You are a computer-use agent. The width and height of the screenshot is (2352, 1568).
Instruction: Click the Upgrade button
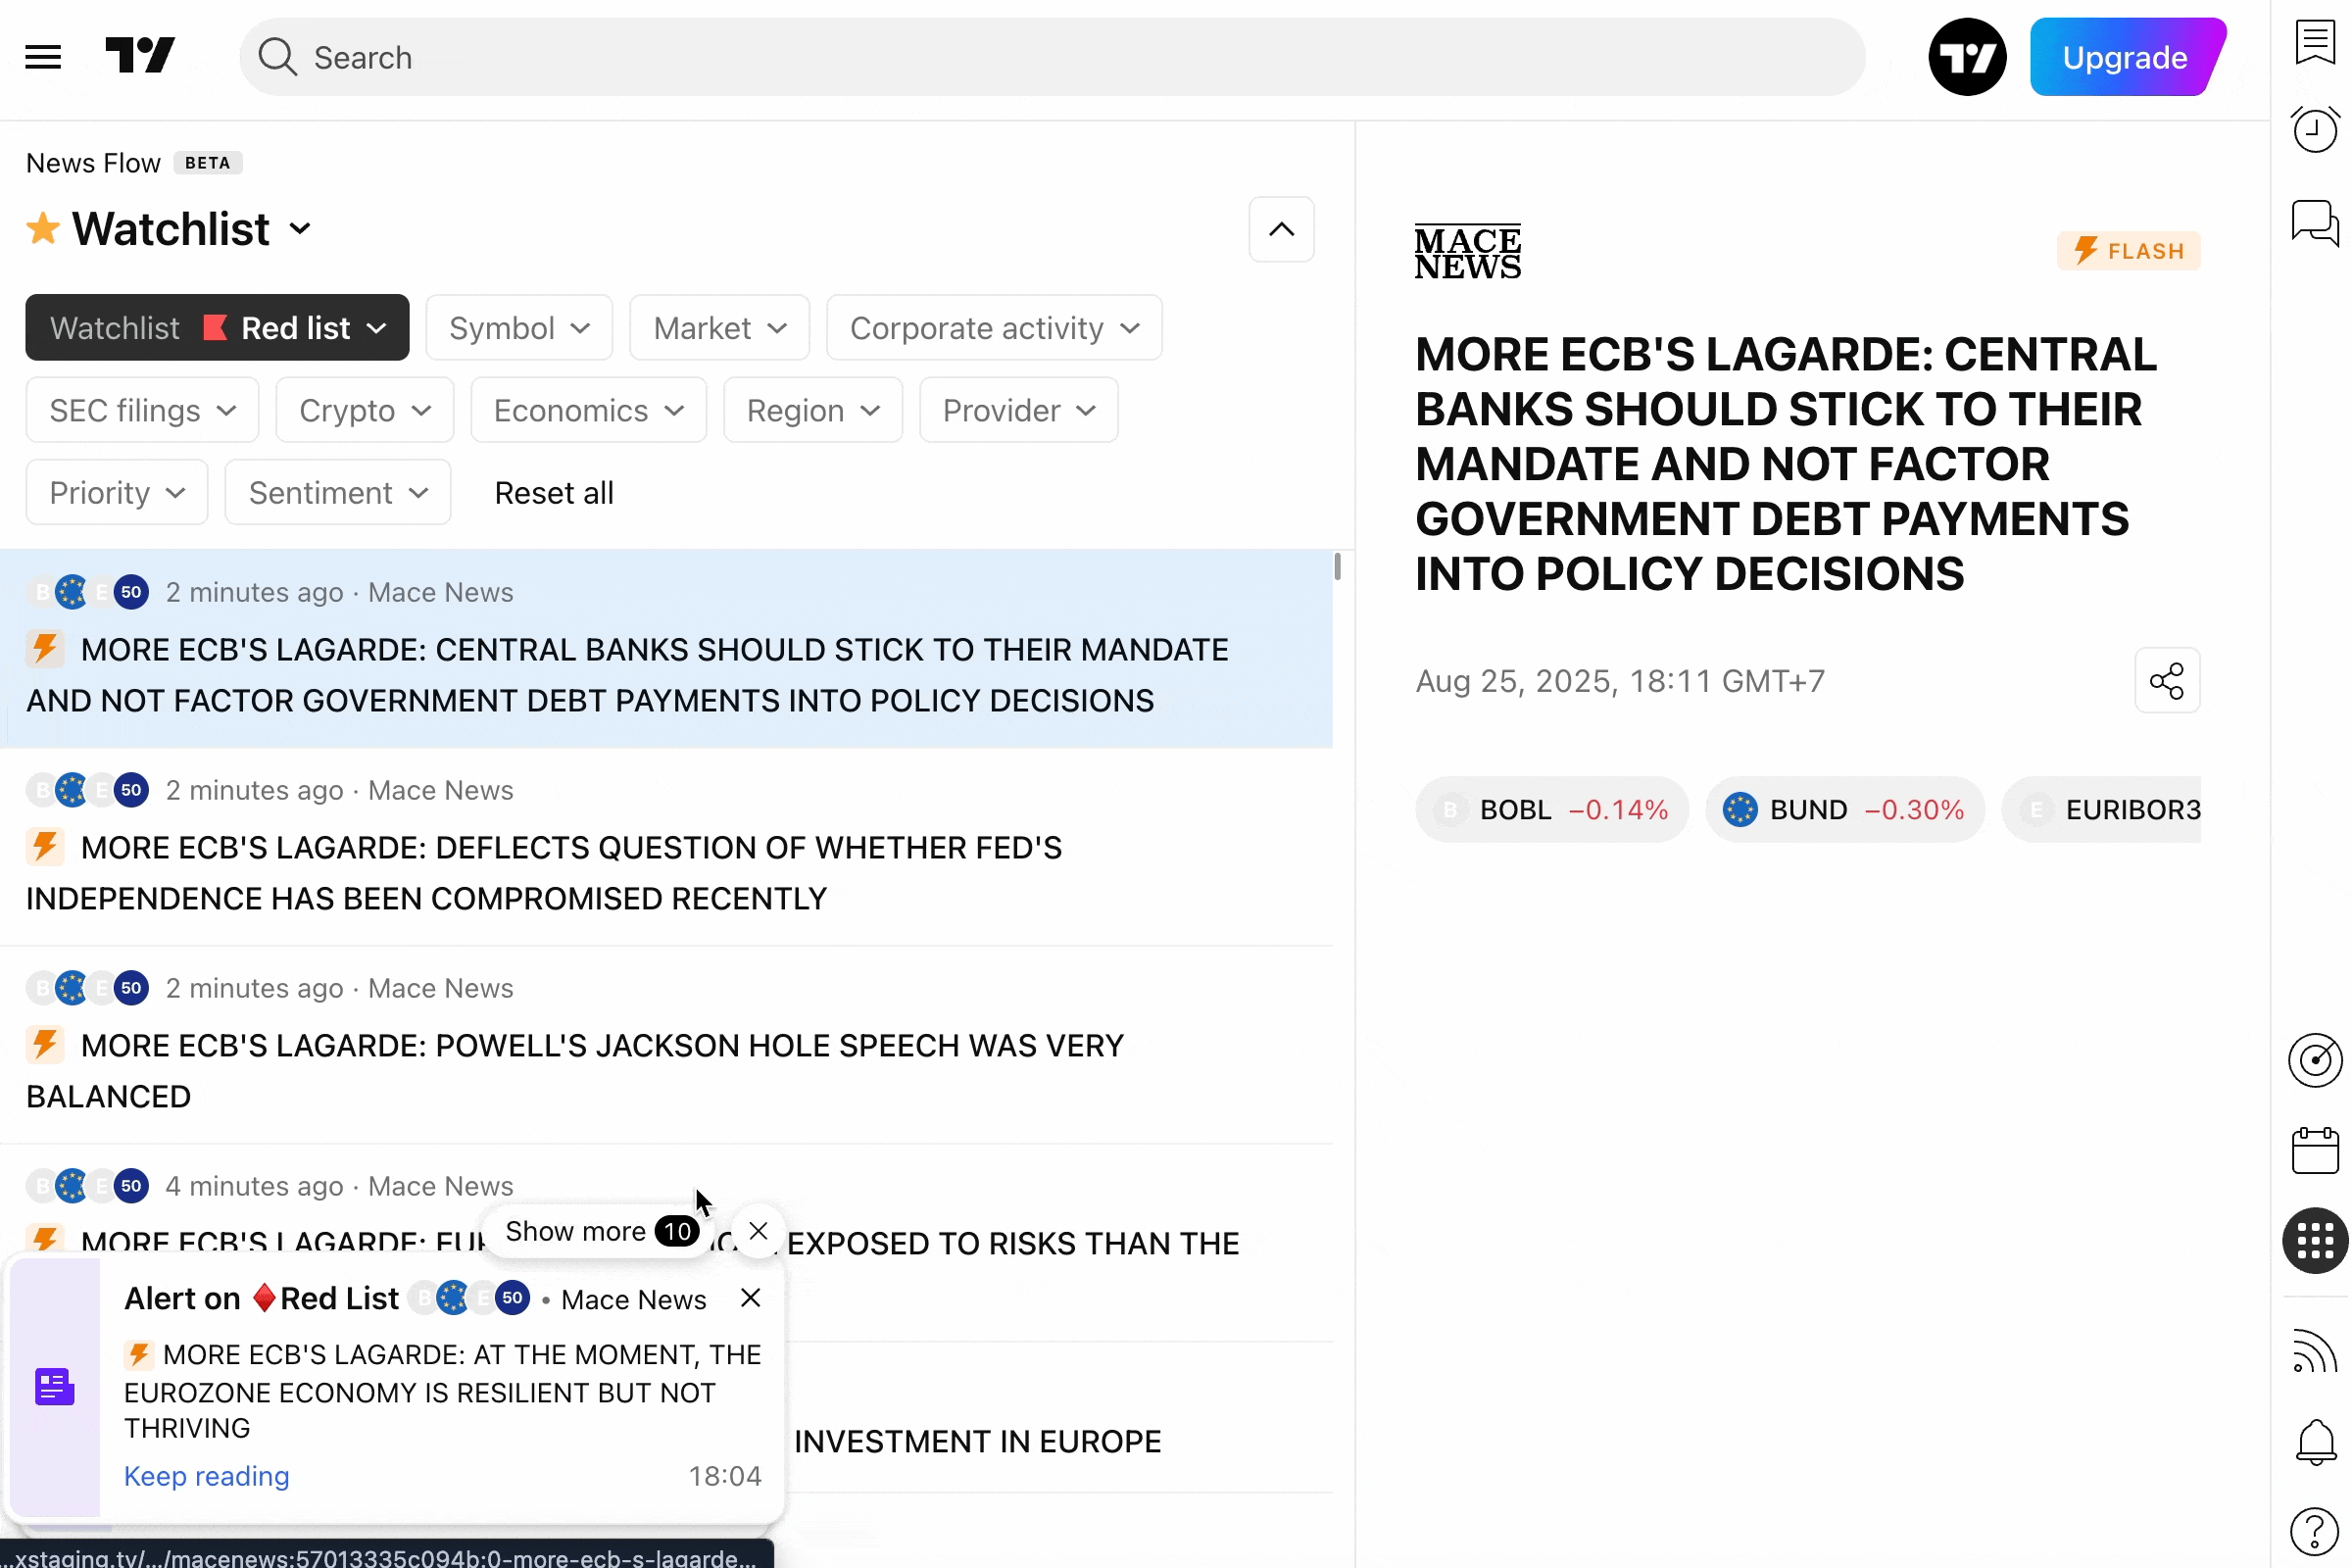point(2126,57)
